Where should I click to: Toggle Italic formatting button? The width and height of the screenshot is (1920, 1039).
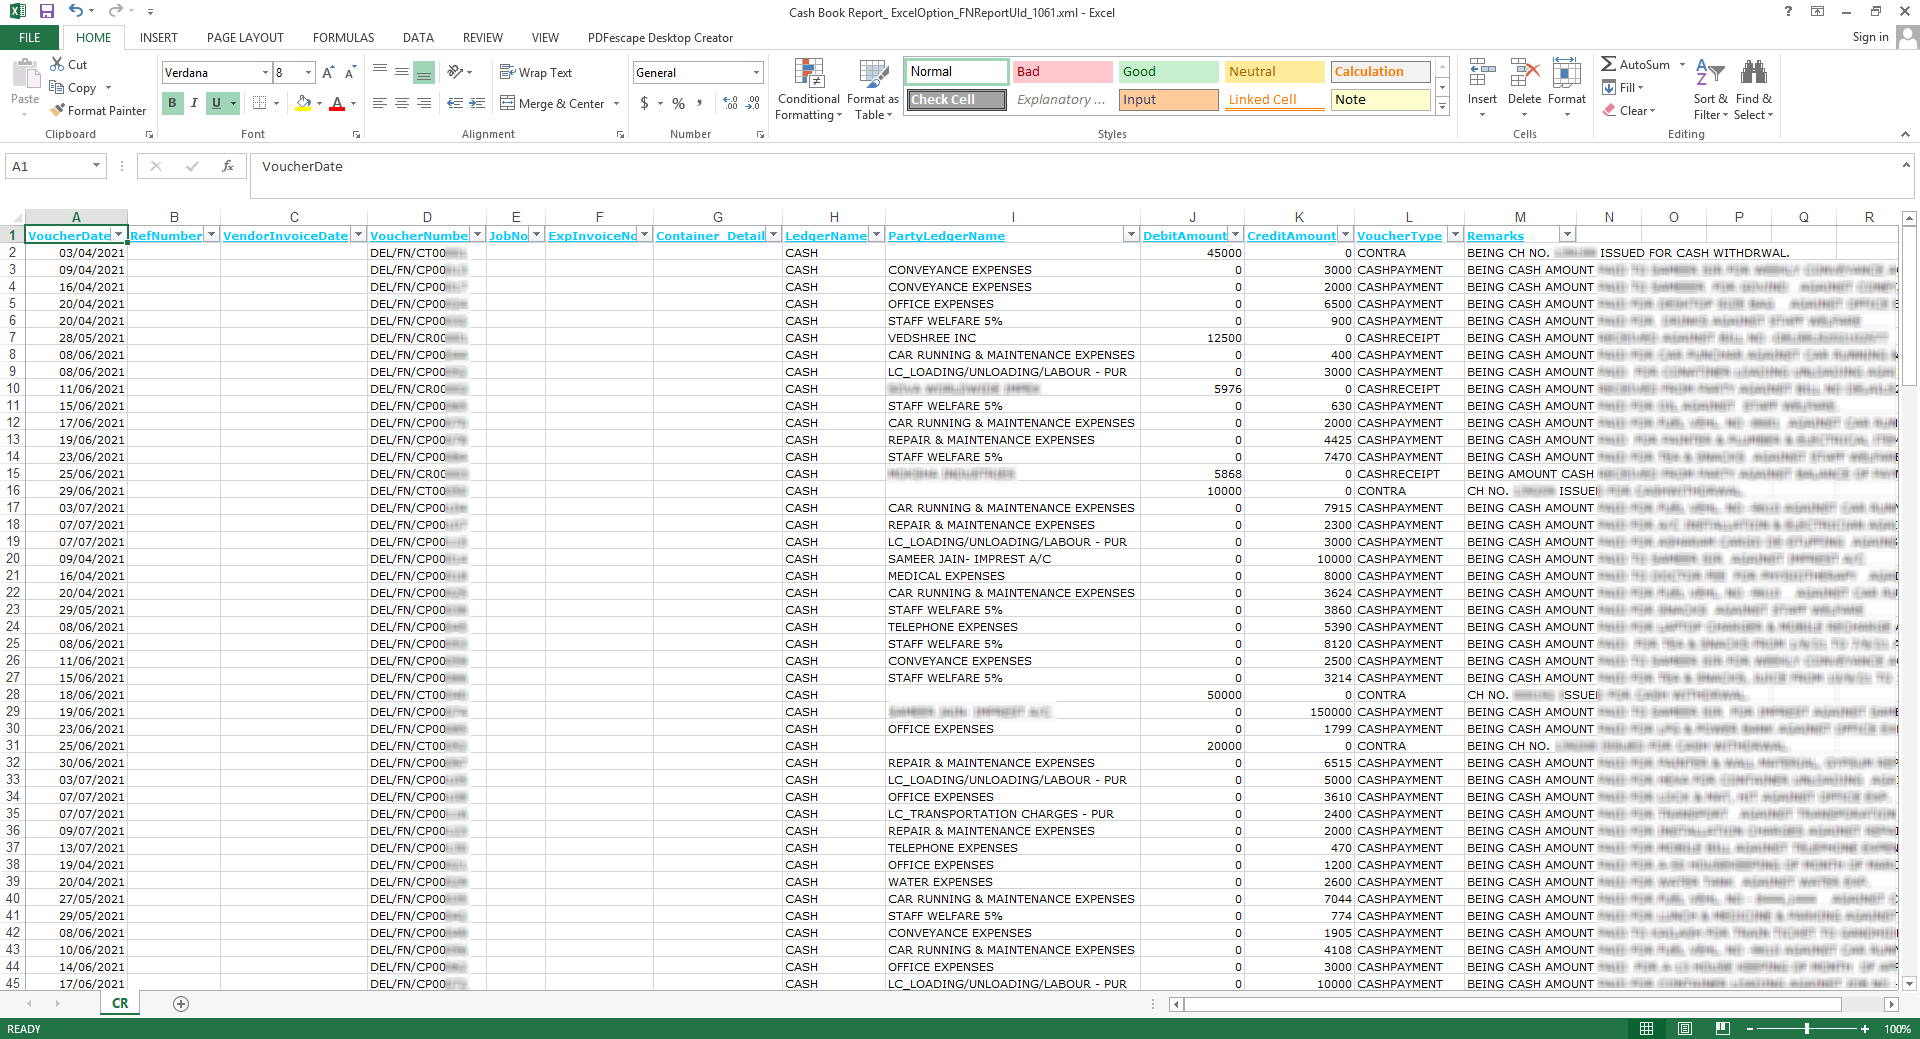[194, 103]
